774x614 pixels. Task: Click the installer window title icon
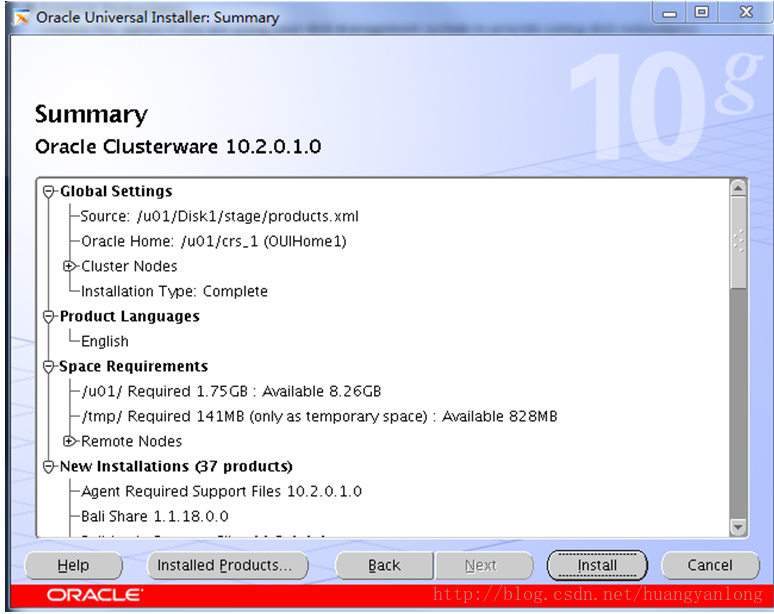(x=22, y=17)
